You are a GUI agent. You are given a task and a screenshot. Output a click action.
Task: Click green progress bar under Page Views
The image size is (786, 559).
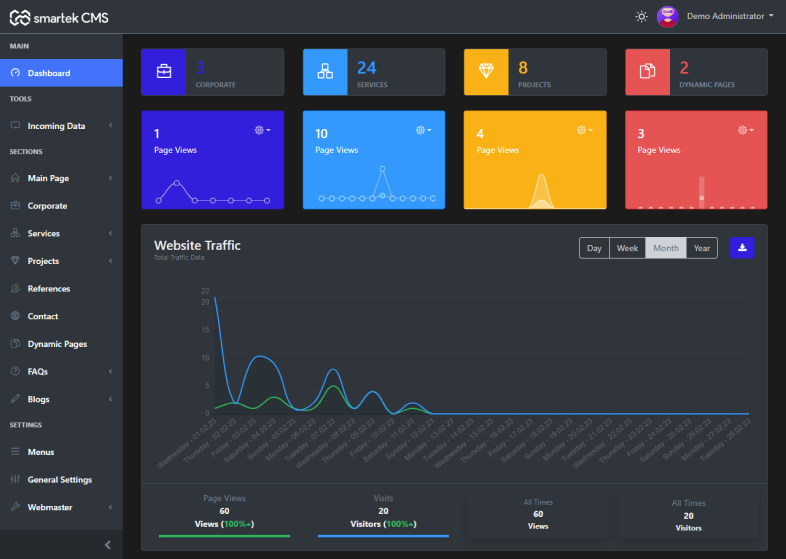[x=224, y=536]
